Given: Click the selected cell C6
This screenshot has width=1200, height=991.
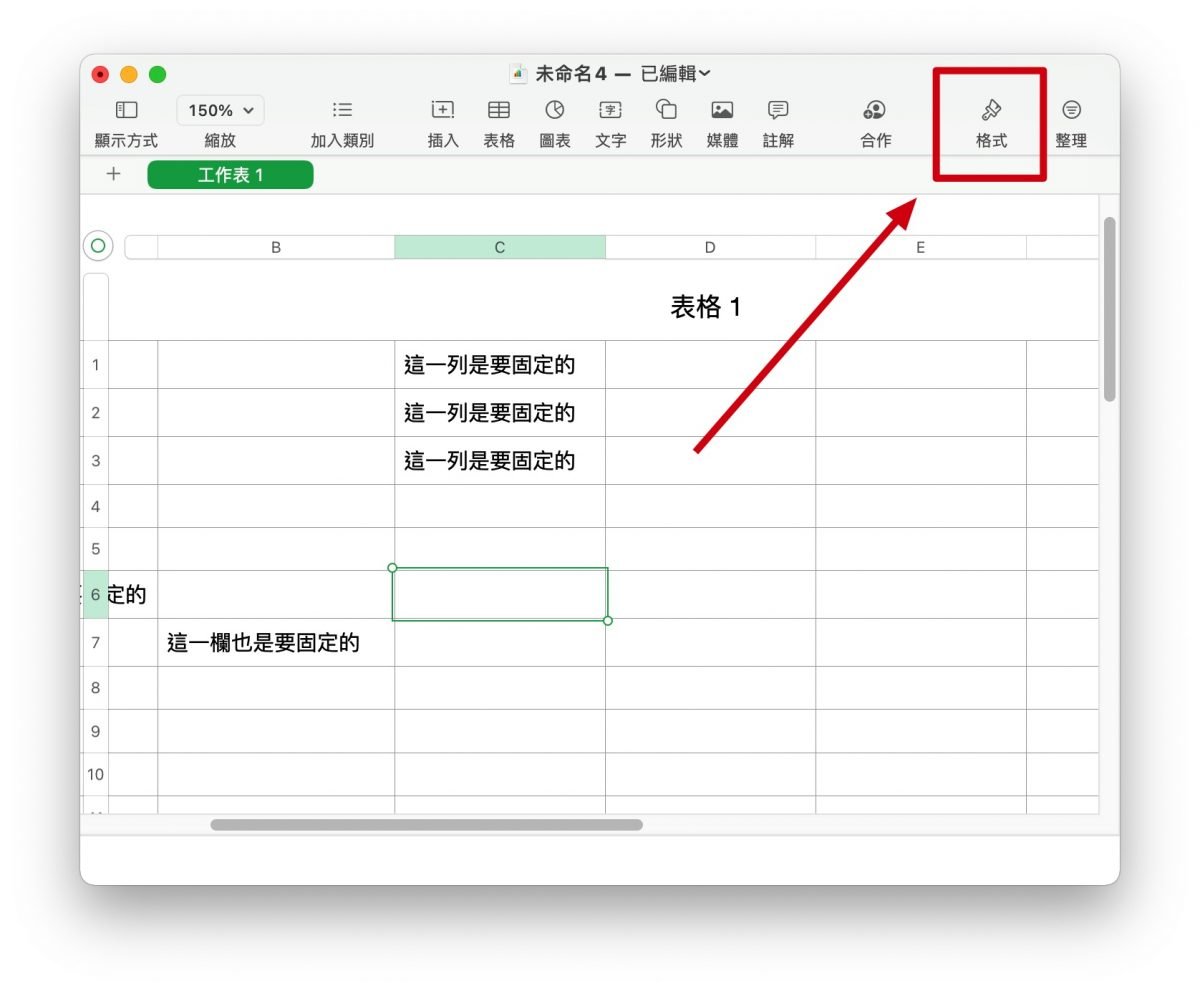Looking at the screenshot, I should tap(500, 594).
